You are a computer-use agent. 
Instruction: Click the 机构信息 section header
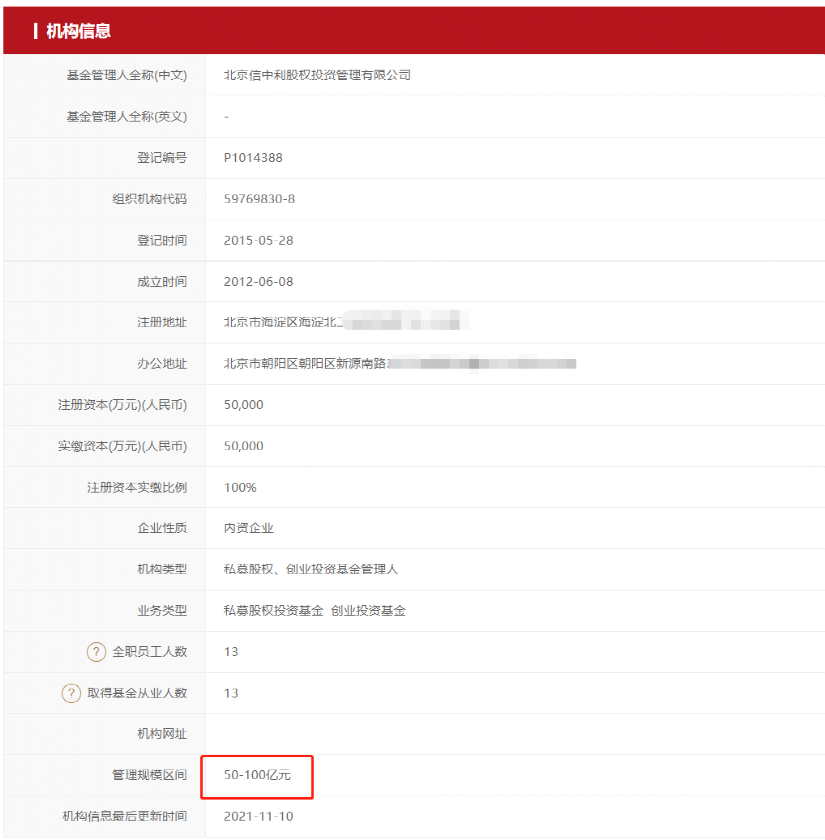point(78,32)
